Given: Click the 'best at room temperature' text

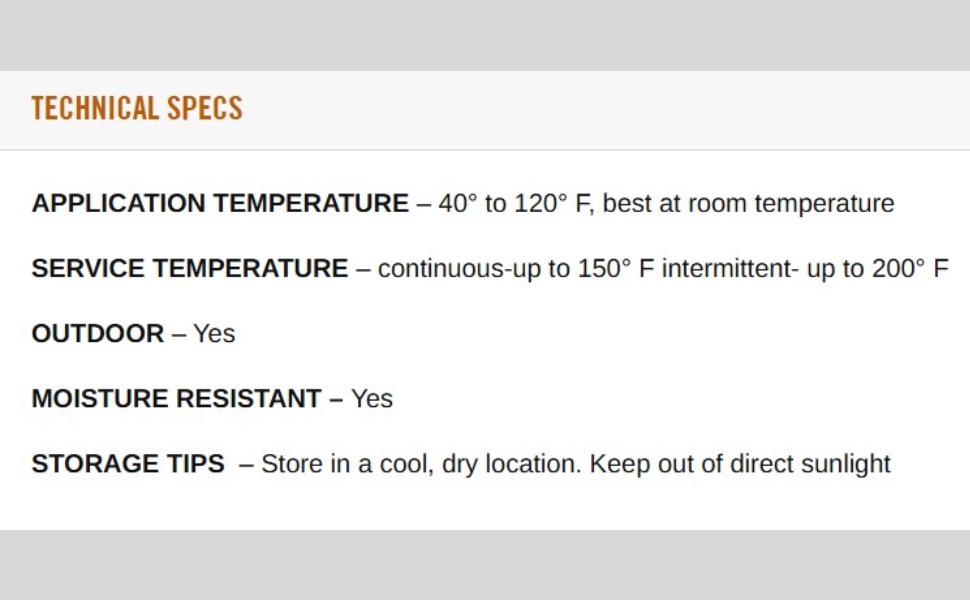Looking at the screenshot, I should click(749, 204).
